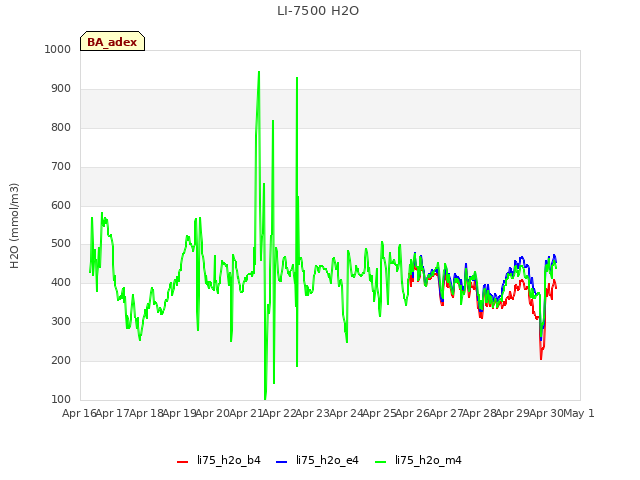Click the 300 y-axis label
640x480 pixels.
click(61, 322)
